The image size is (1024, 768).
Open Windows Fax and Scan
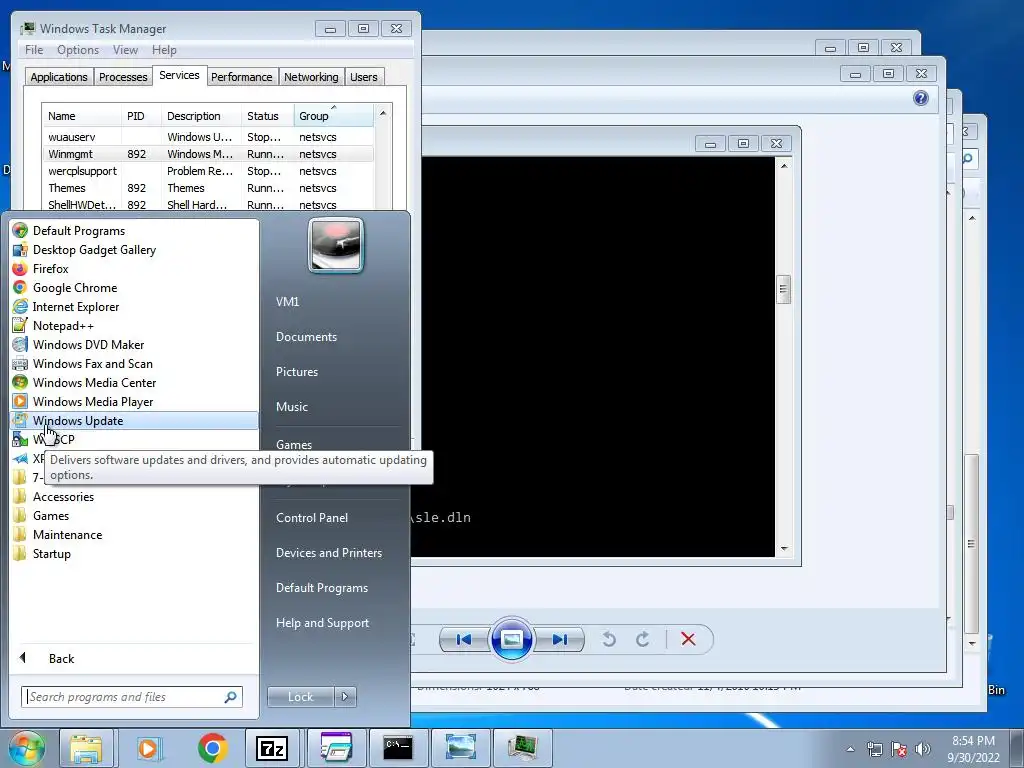pyautogui.click(x=92, y=363)
